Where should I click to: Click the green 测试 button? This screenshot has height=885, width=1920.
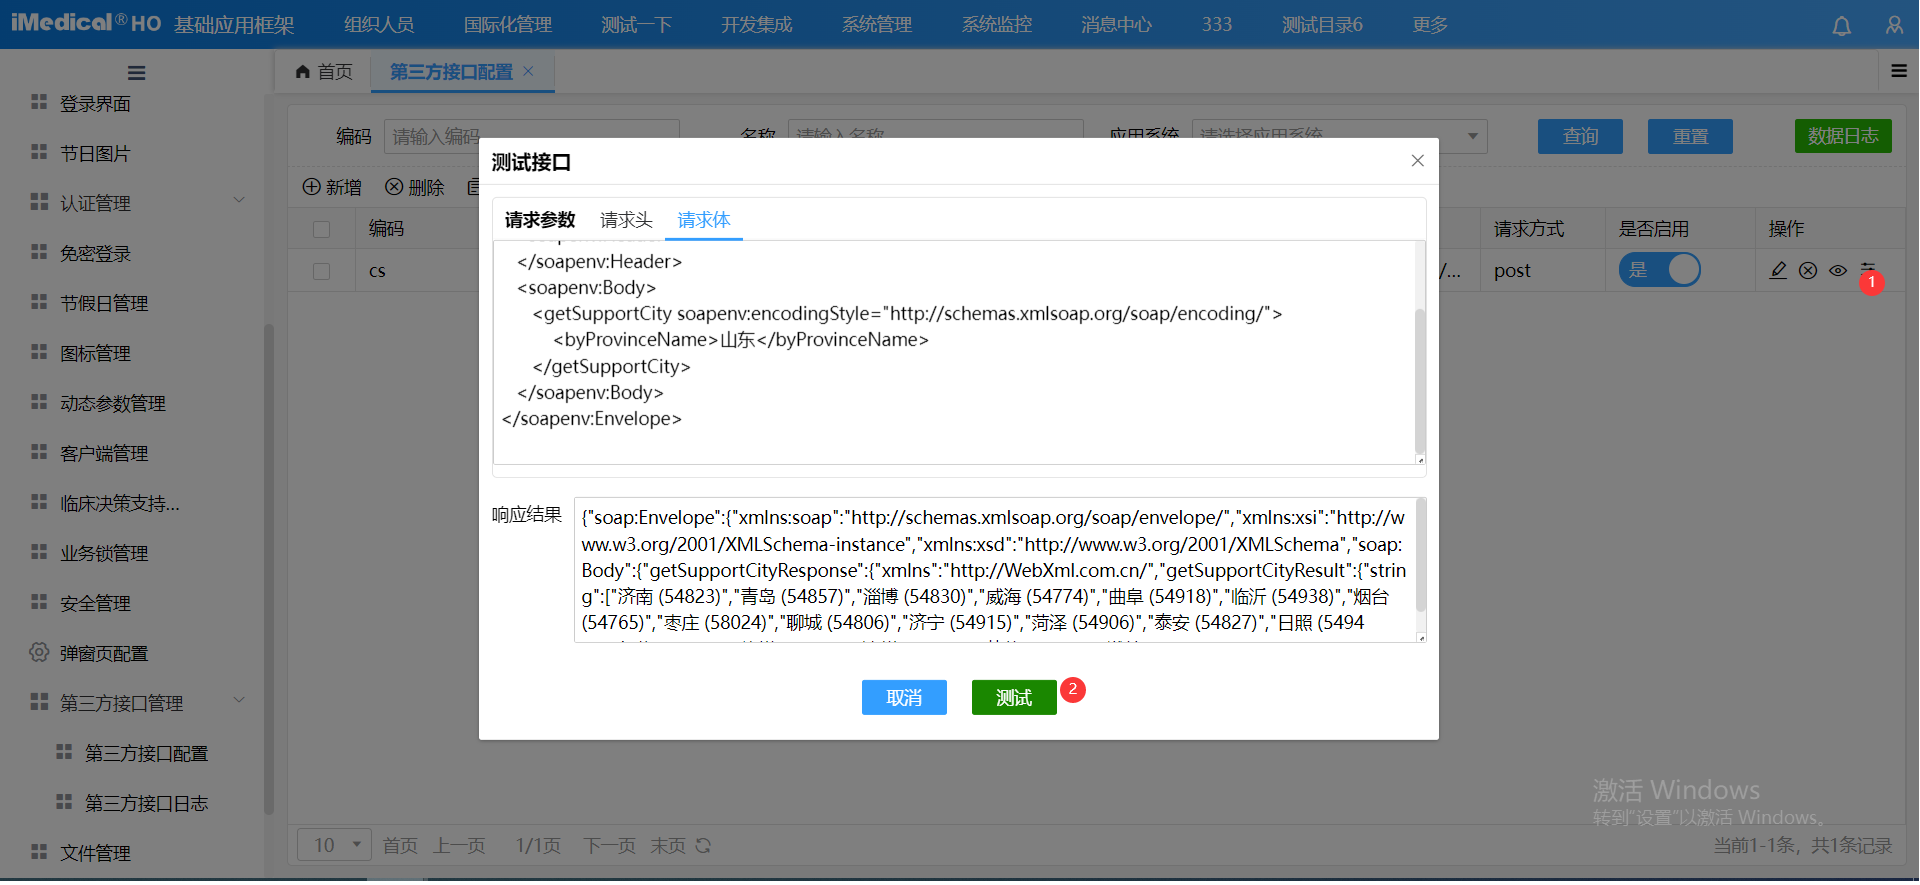click(1013, 698)
